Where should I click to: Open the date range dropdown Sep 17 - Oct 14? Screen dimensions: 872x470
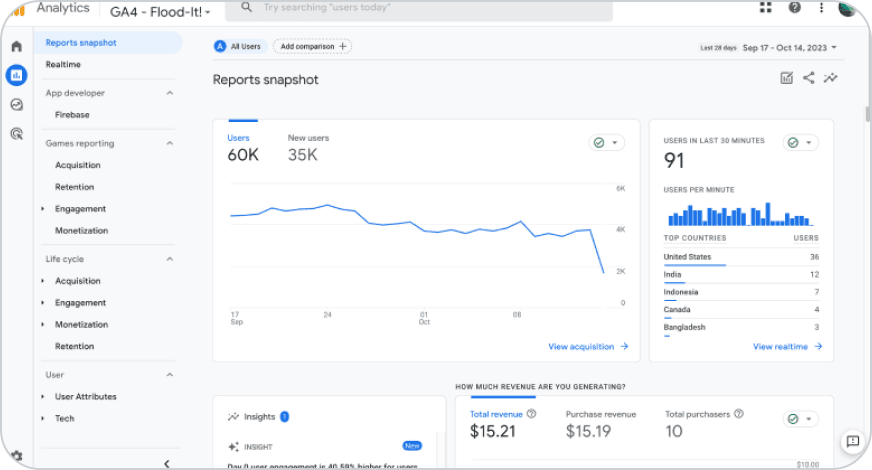click(790, 48)
